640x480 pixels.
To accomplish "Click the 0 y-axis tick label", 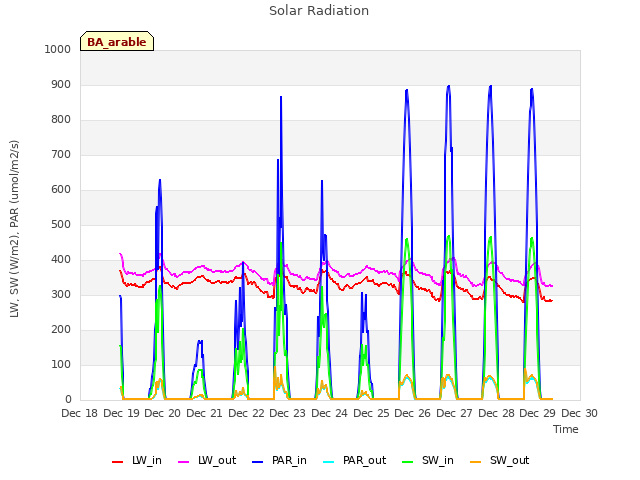I will pyautogui.click(x=68, y=400).
